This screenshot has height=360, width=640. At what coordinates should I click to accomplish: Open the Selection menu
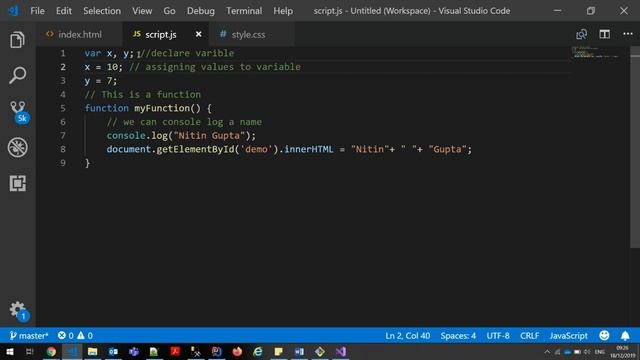pos(102,11)
